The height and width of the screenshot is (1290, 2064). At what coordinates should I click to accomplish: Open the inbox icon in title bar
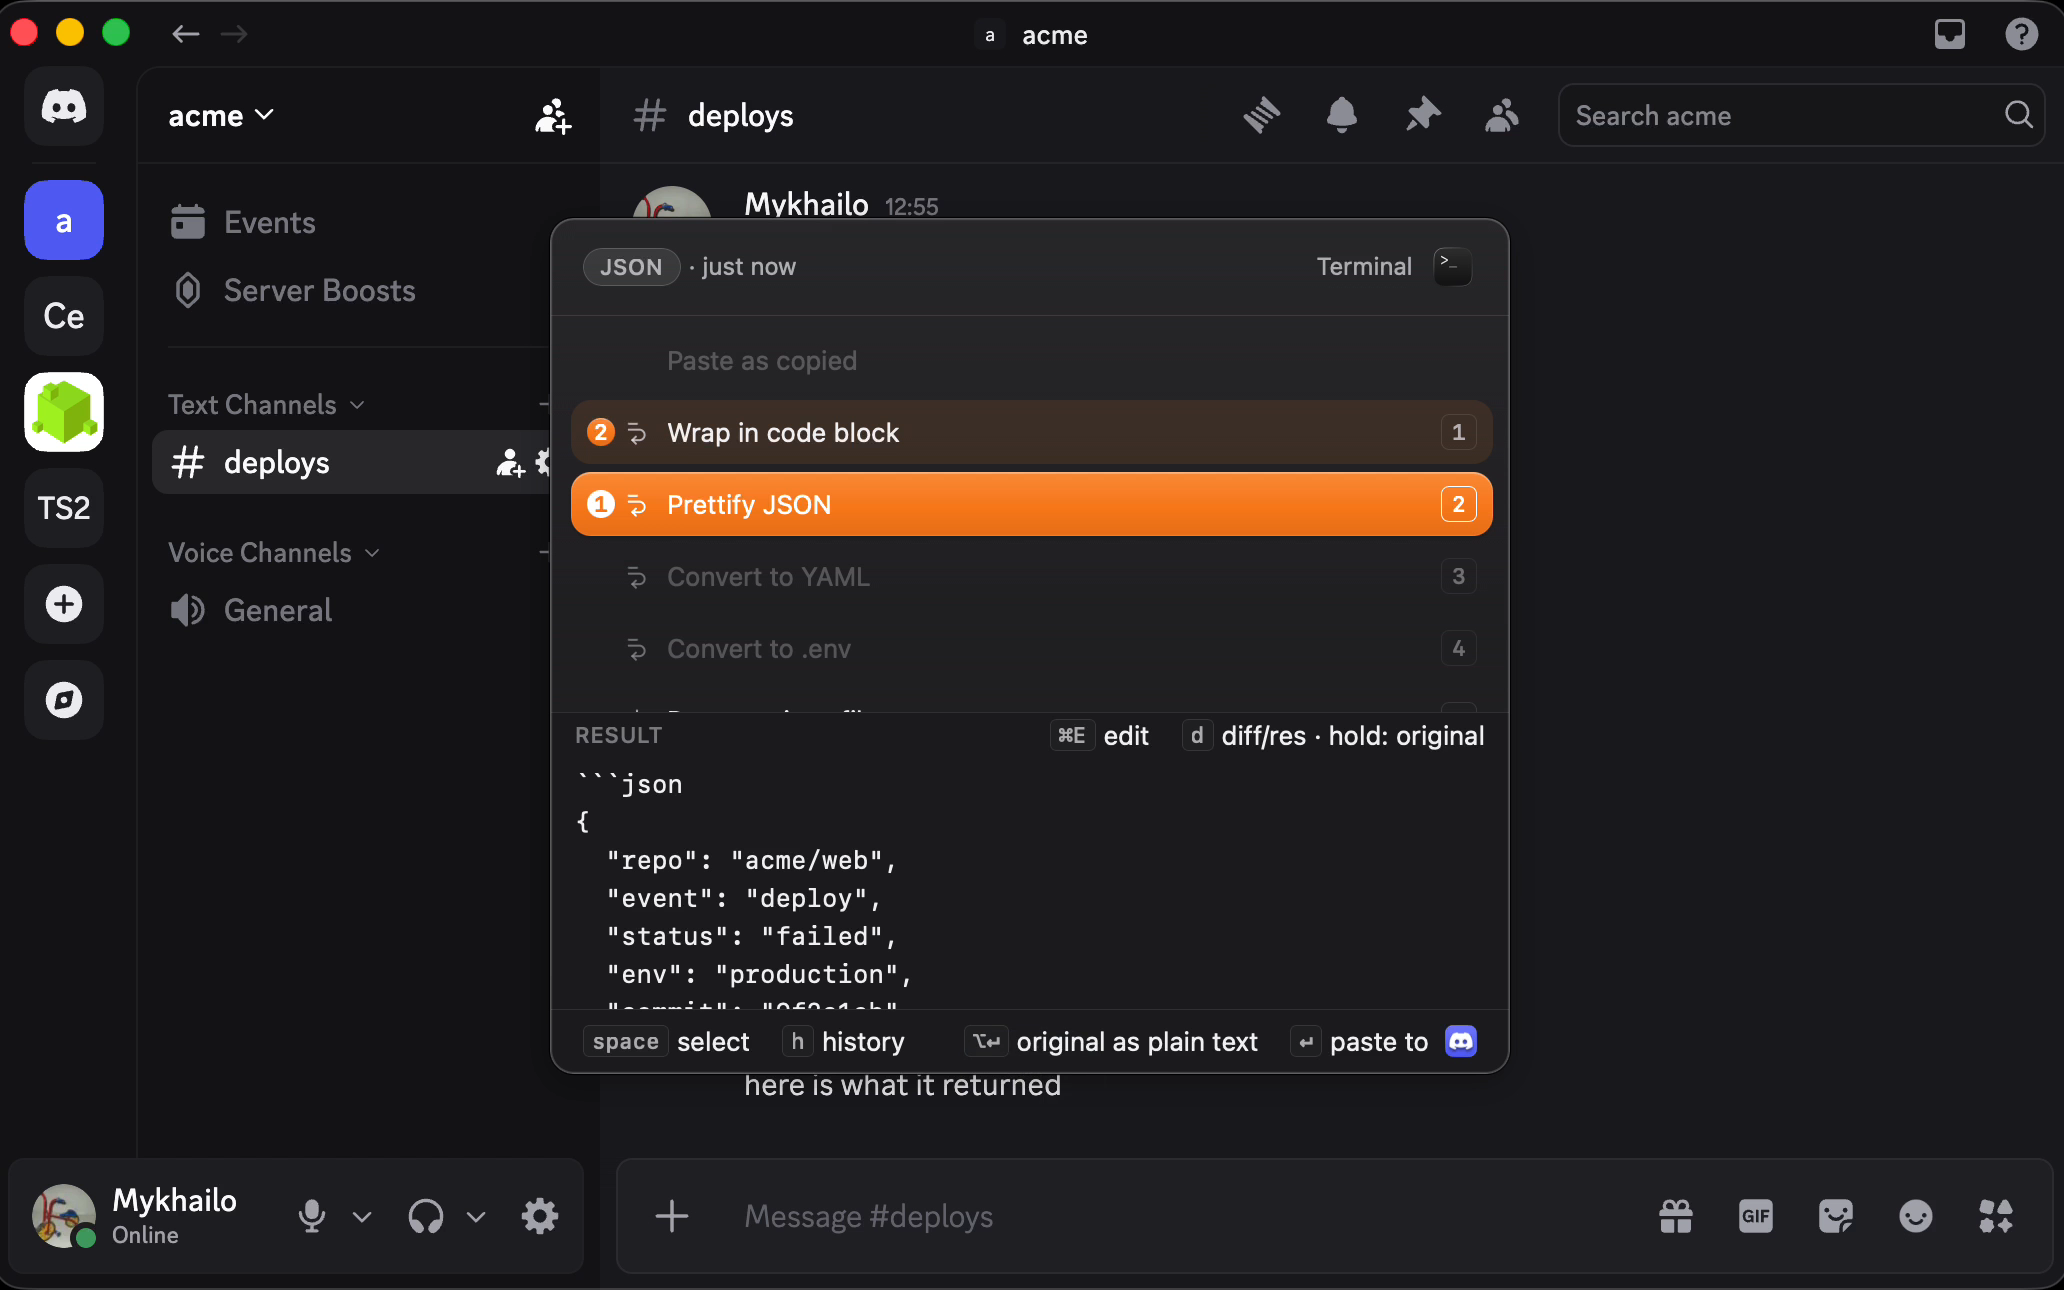click(x=1950, y=34)
